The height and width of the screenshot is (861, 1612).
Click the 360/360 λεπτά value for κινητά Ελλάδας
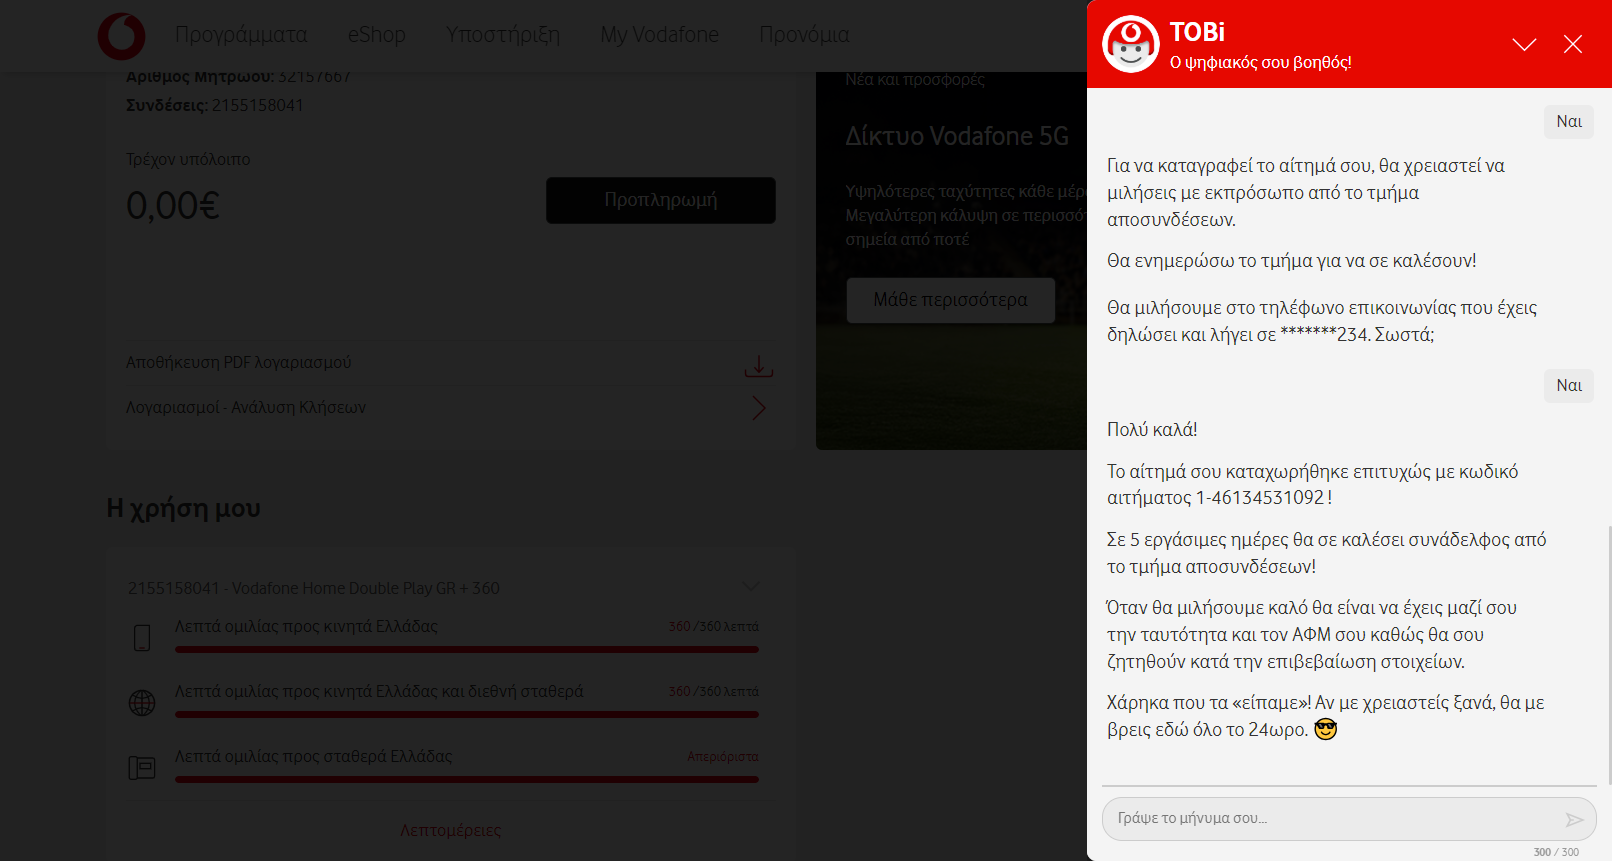(714, 626)
